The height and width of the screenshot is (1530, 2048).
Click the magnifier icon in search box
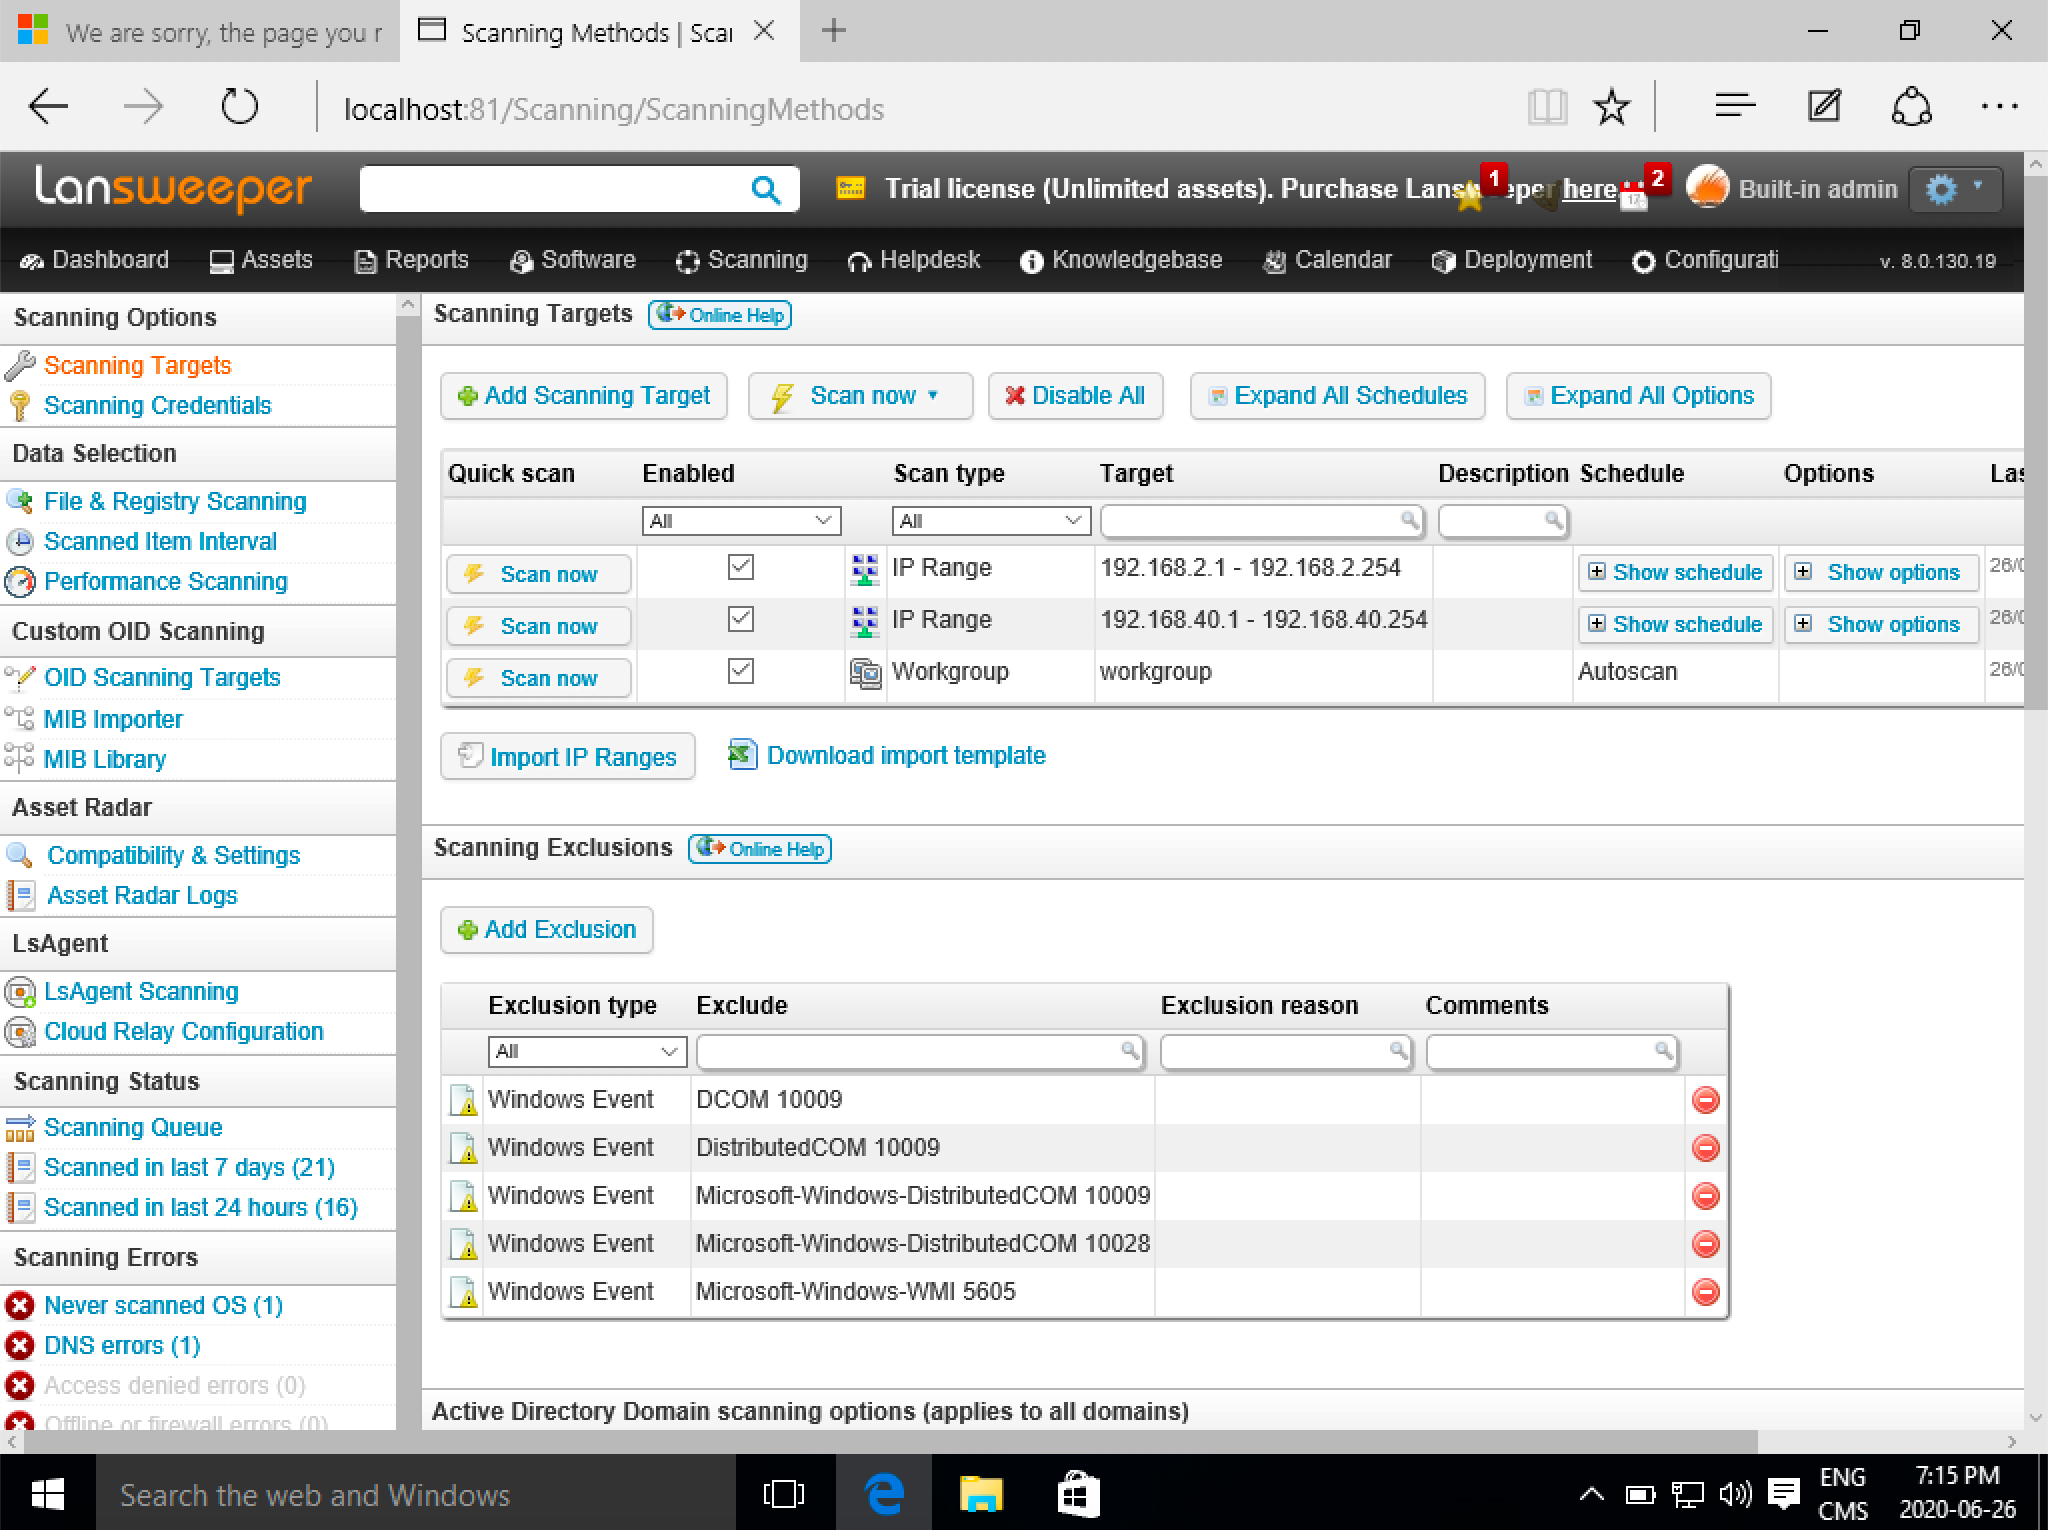pyautogui.click(x=765, y=189)
